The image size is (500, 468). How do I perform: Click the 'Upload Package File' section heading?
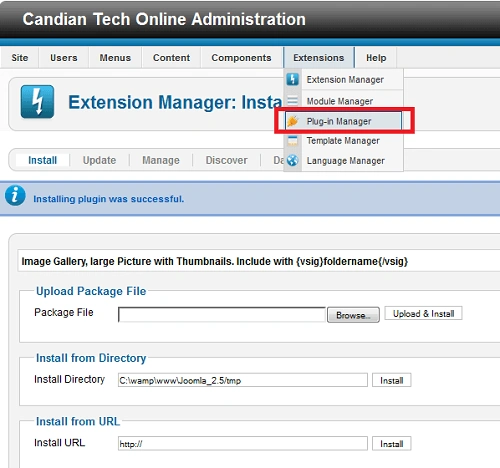pyautogui.click(x=91, y=291)
